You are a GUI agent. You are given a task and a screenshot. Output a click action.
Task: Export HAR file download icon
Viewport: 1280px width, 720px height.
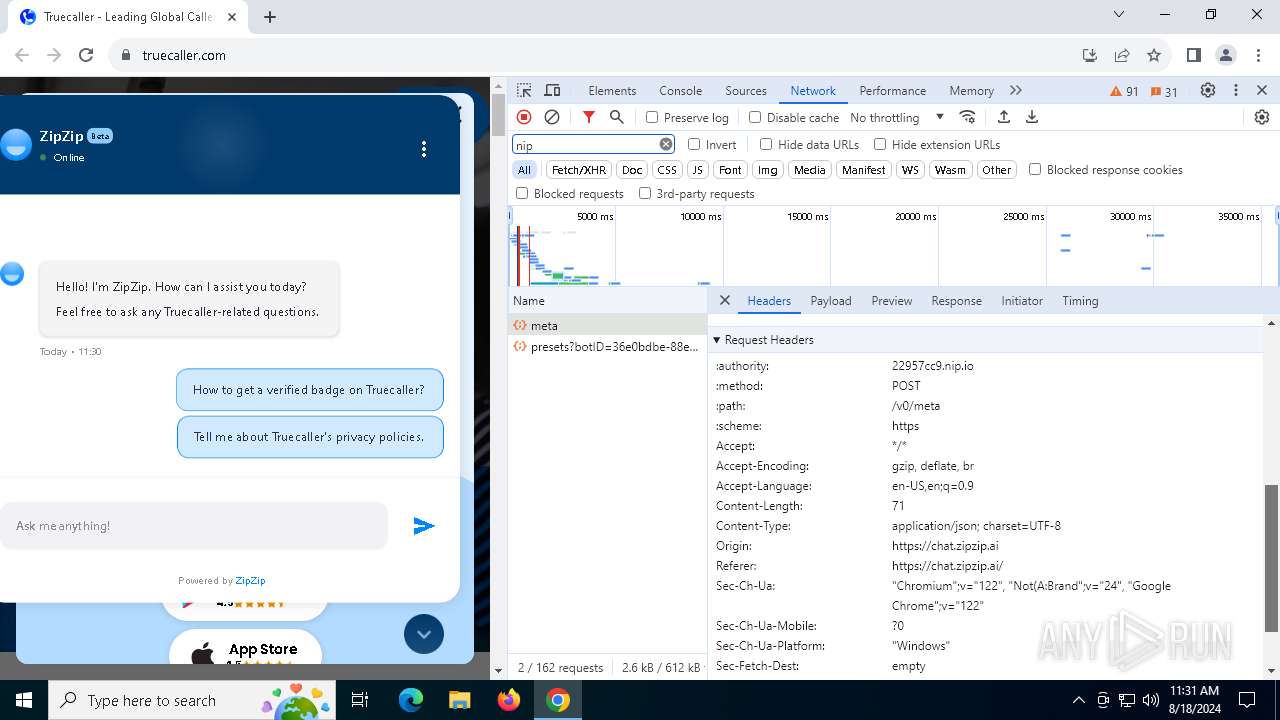coord(1032,117)
